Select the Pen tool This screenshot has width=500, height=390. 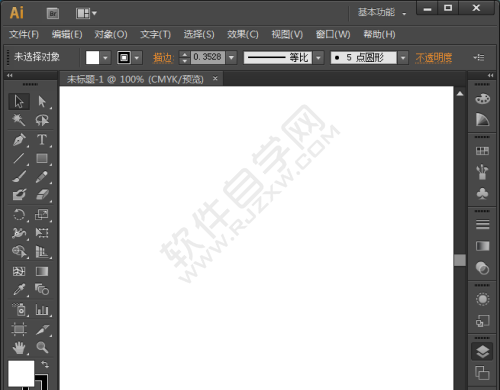point(19,140)
